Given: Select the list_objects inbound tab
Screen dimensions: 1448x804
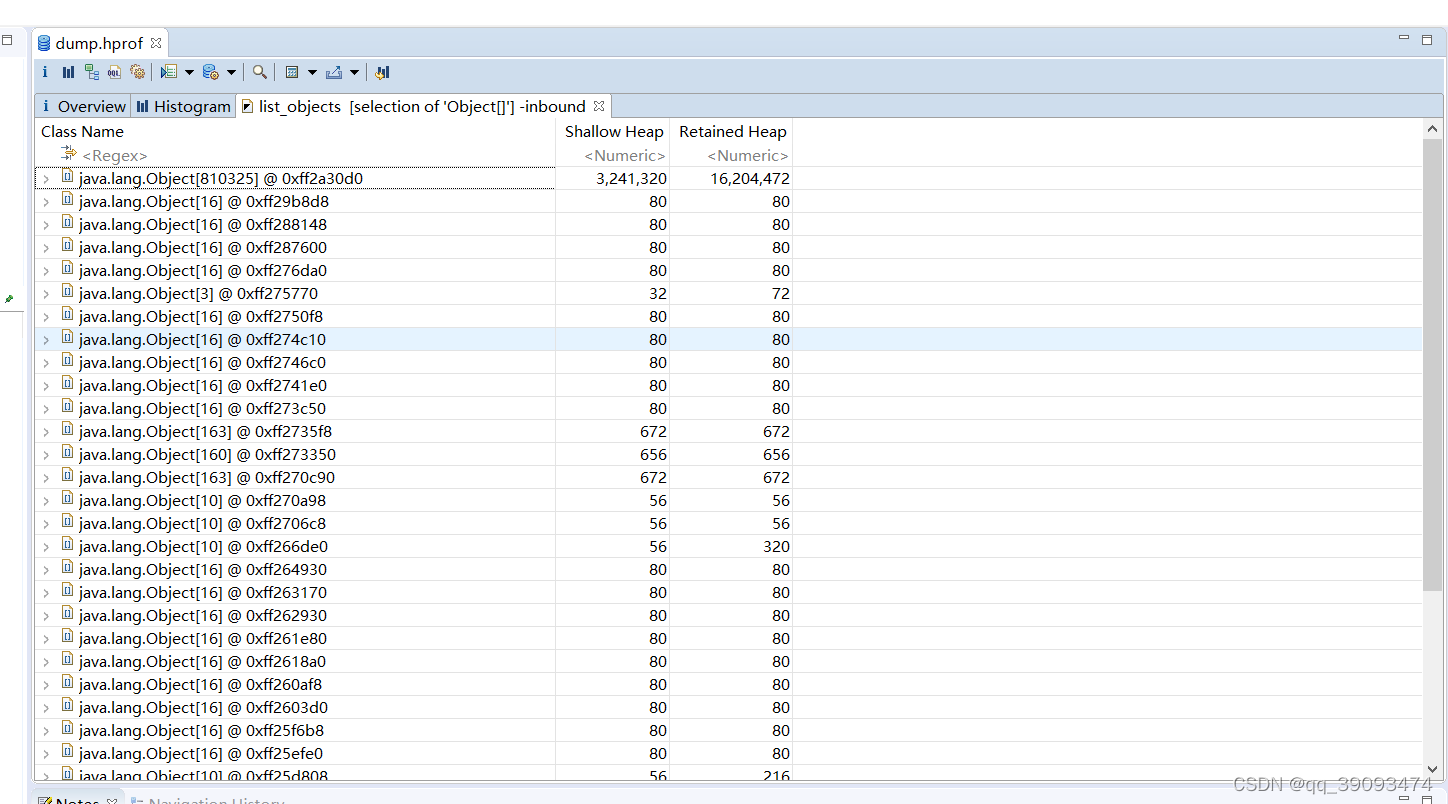Looking at the screenshot, I should click(x=422, y=106).
